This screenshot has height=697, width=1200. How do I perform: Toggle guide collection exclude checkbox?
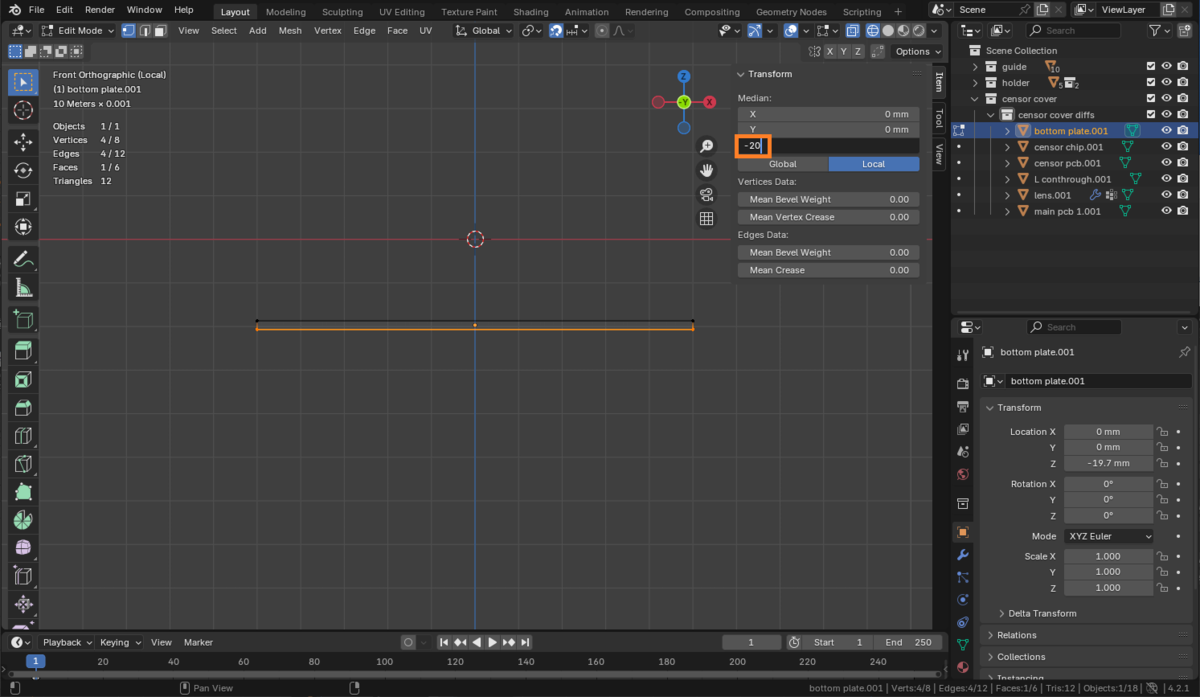[x=1151, y=67]
